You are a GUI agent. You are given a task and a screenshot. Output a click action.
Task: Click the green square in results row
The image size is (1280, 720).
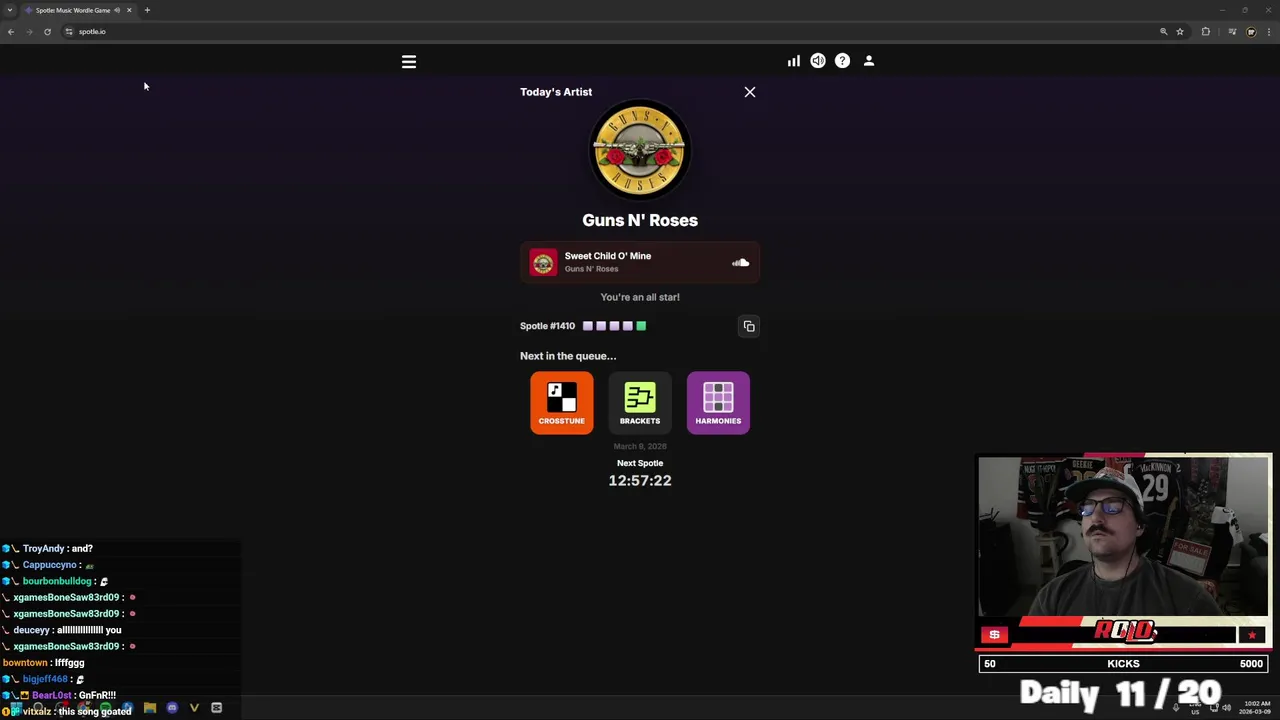[641, 326]
